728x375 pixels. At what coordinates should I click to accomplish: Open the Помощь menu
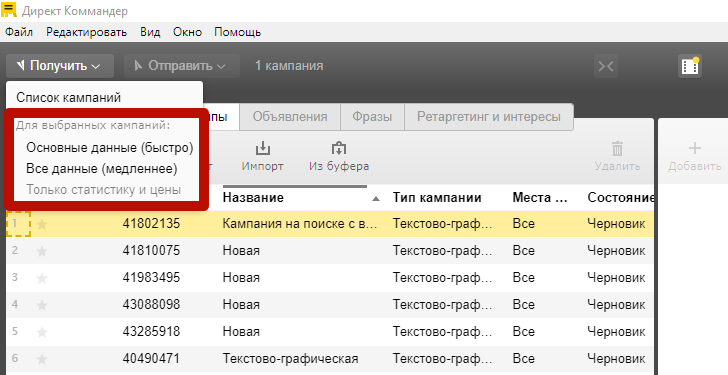click(237, 32)
